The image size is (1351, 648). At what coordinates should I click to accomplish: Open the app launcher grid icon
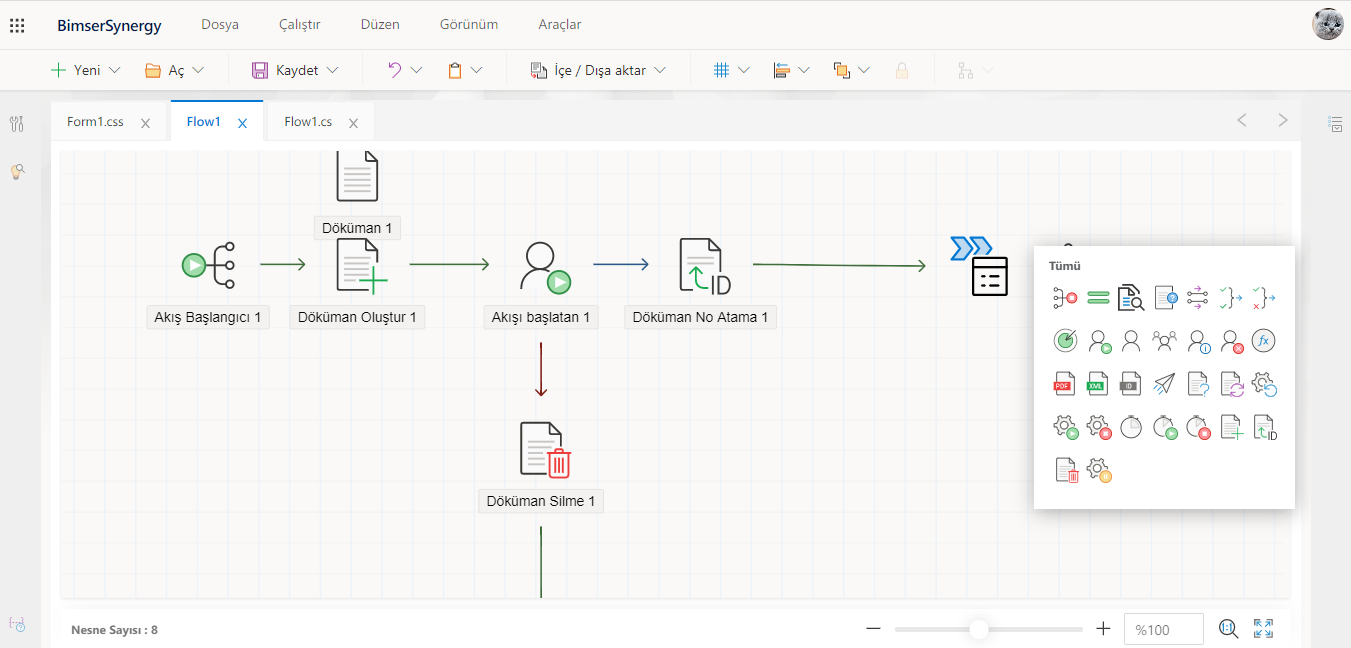point(17,25)
